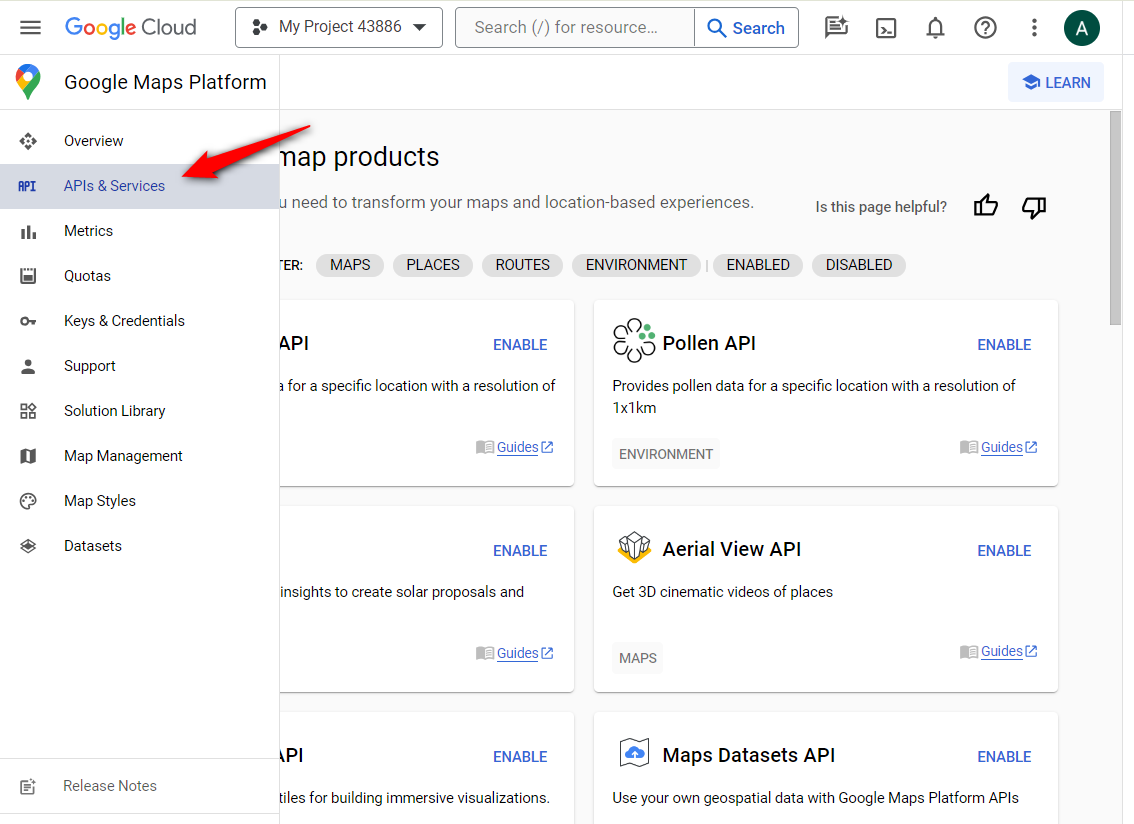
Task: Click the Google Maps Platform heading
Action: tap(165, 82)
